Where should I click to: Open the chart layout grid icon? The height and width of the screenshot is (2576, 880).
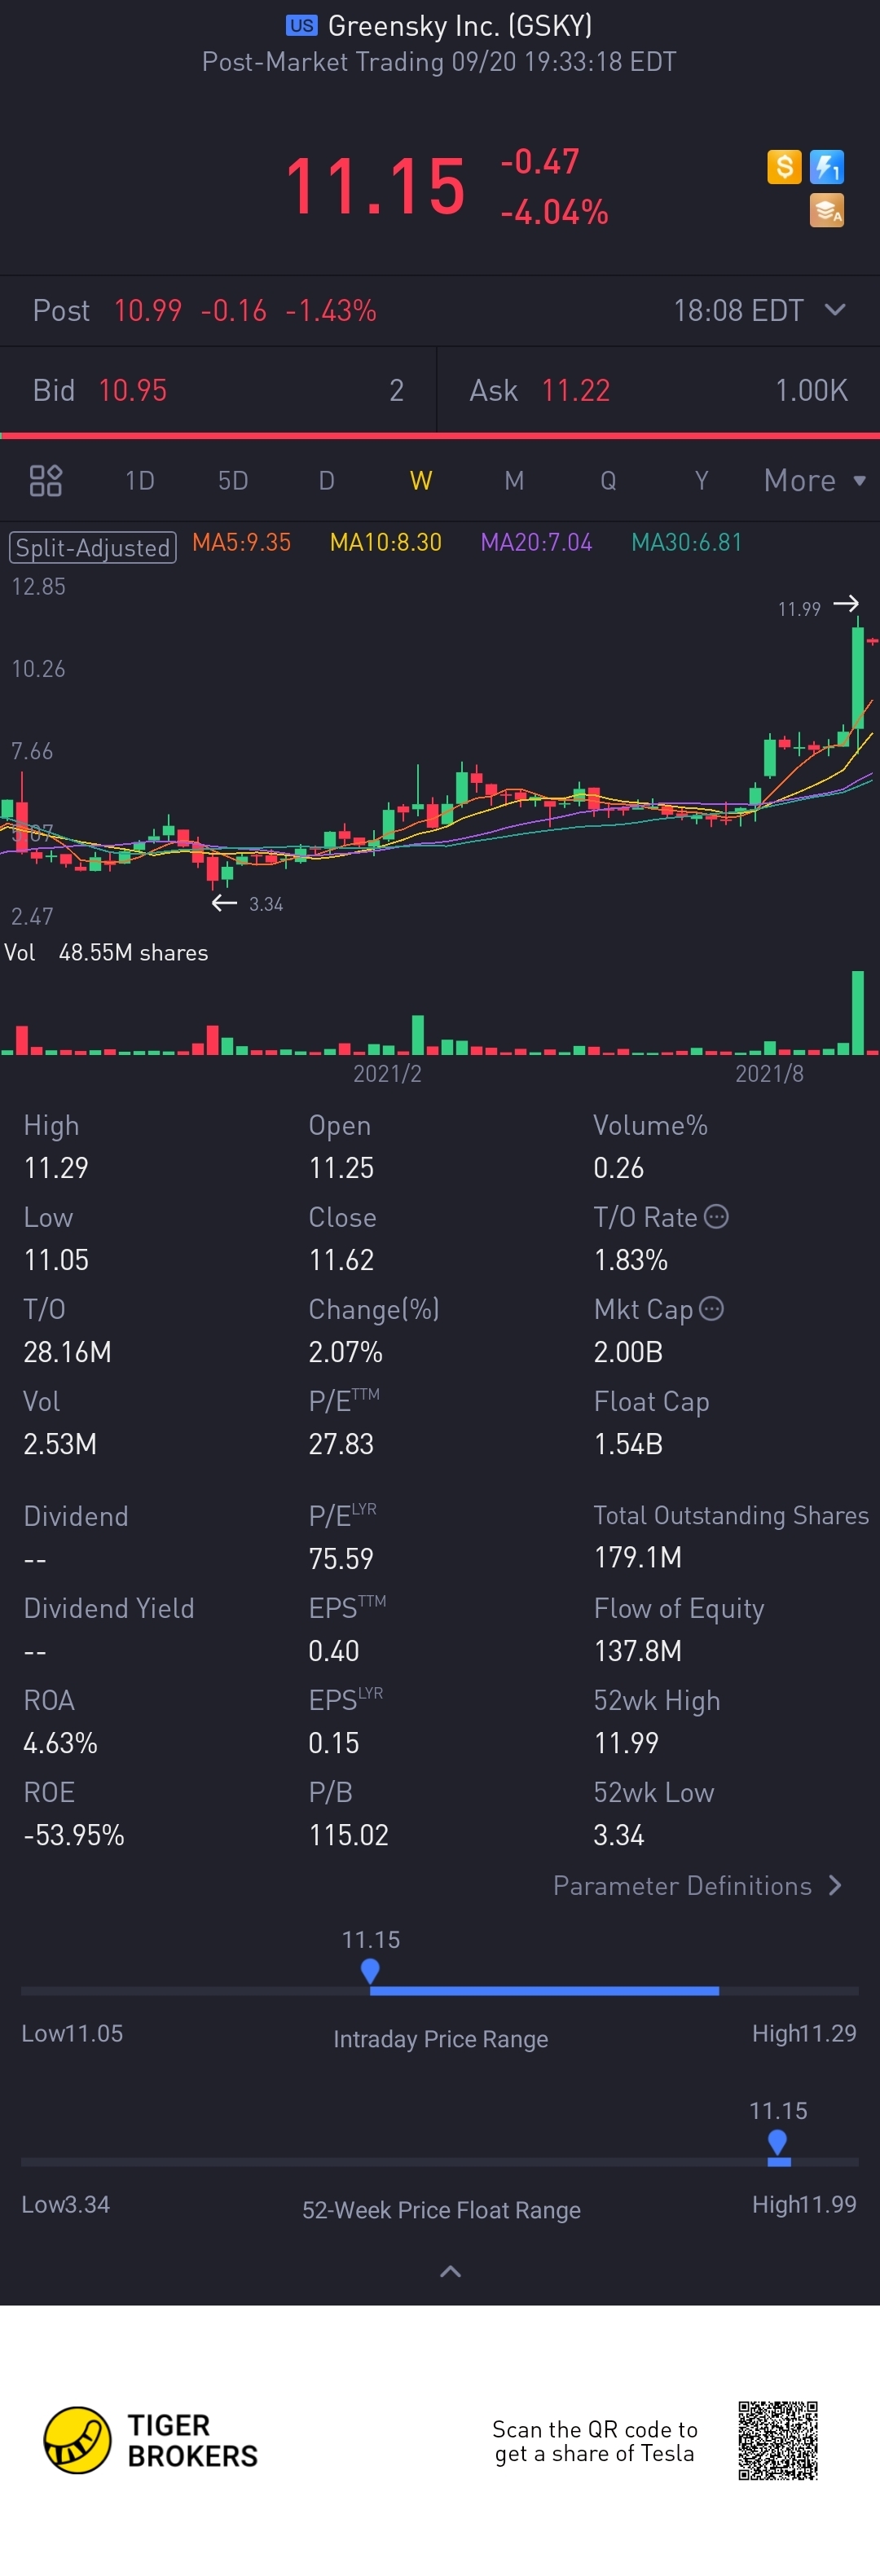[46, 481]
